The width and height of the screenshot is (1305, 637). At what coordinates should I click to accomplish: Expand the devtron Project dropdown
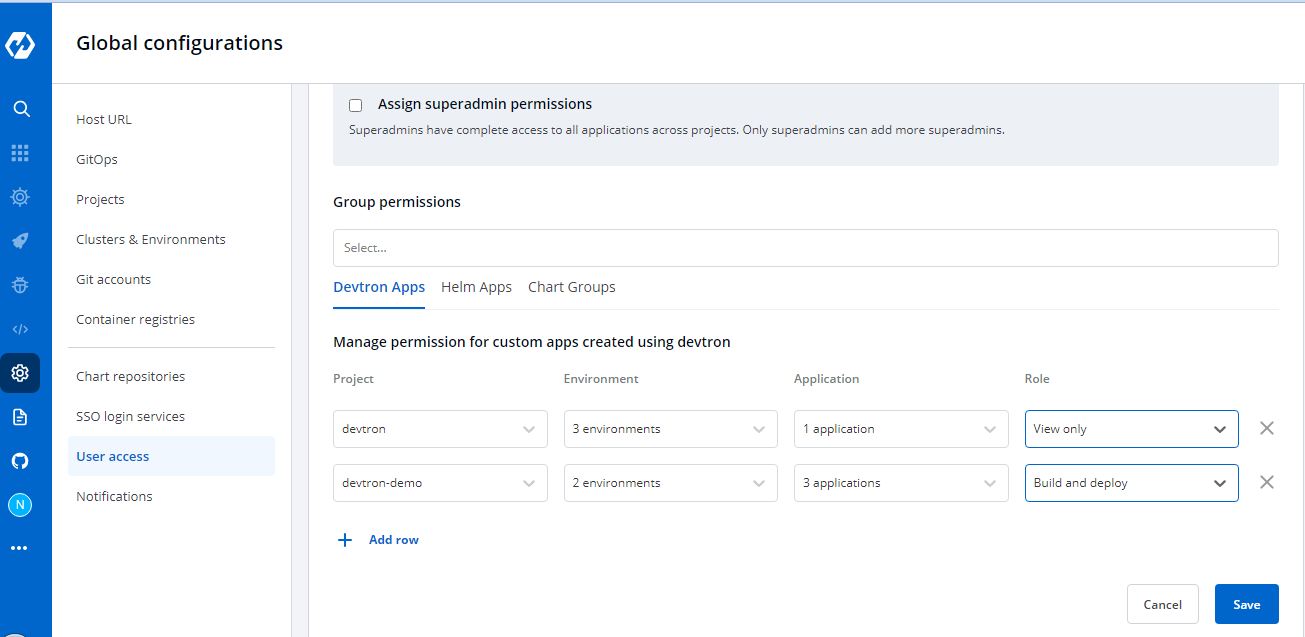(x=440, y=429)
